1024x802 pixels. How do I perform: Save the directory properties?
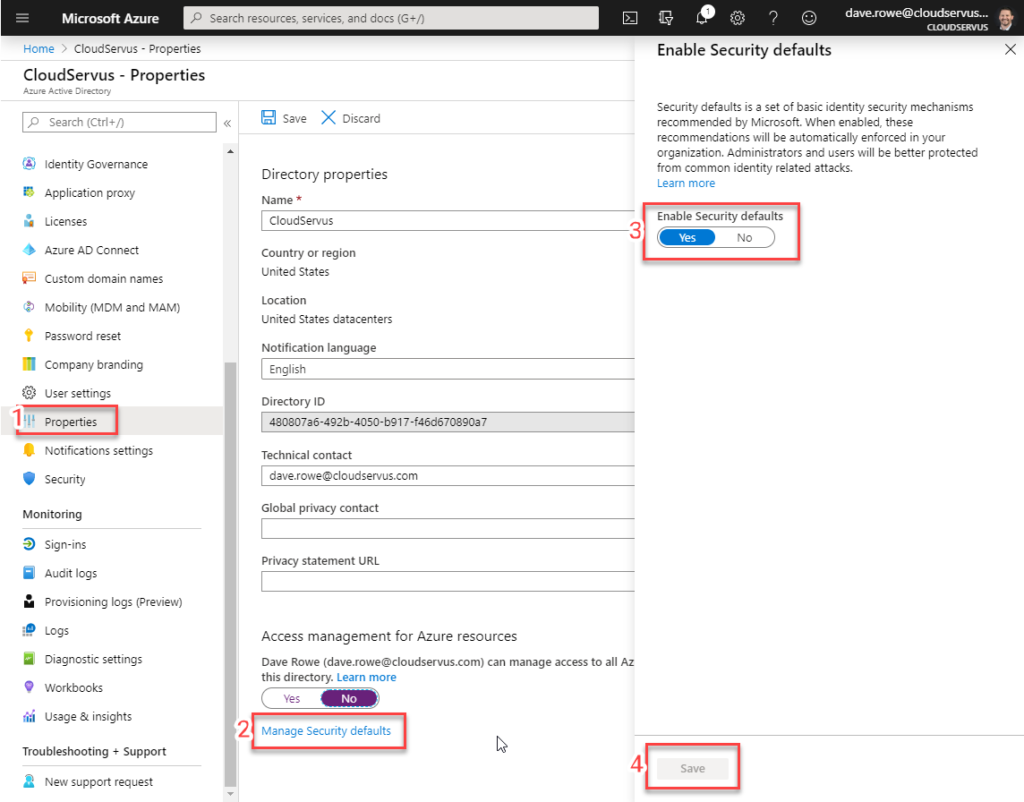(284, 118)
